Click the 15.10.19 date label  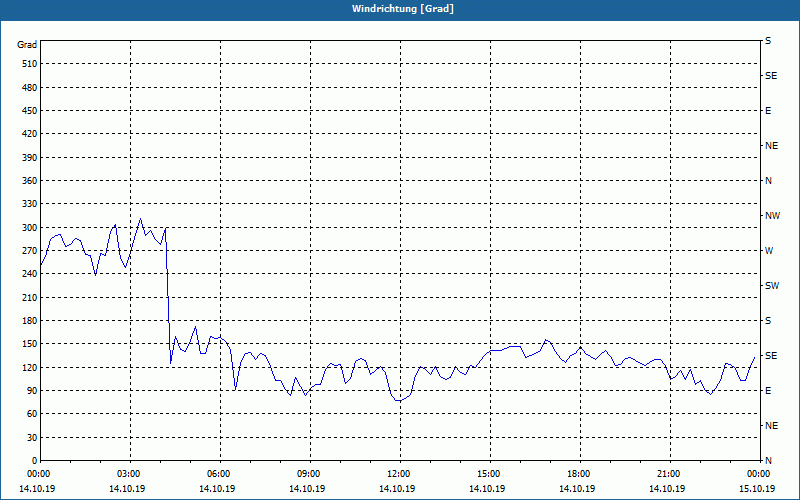tap(757, 489)
